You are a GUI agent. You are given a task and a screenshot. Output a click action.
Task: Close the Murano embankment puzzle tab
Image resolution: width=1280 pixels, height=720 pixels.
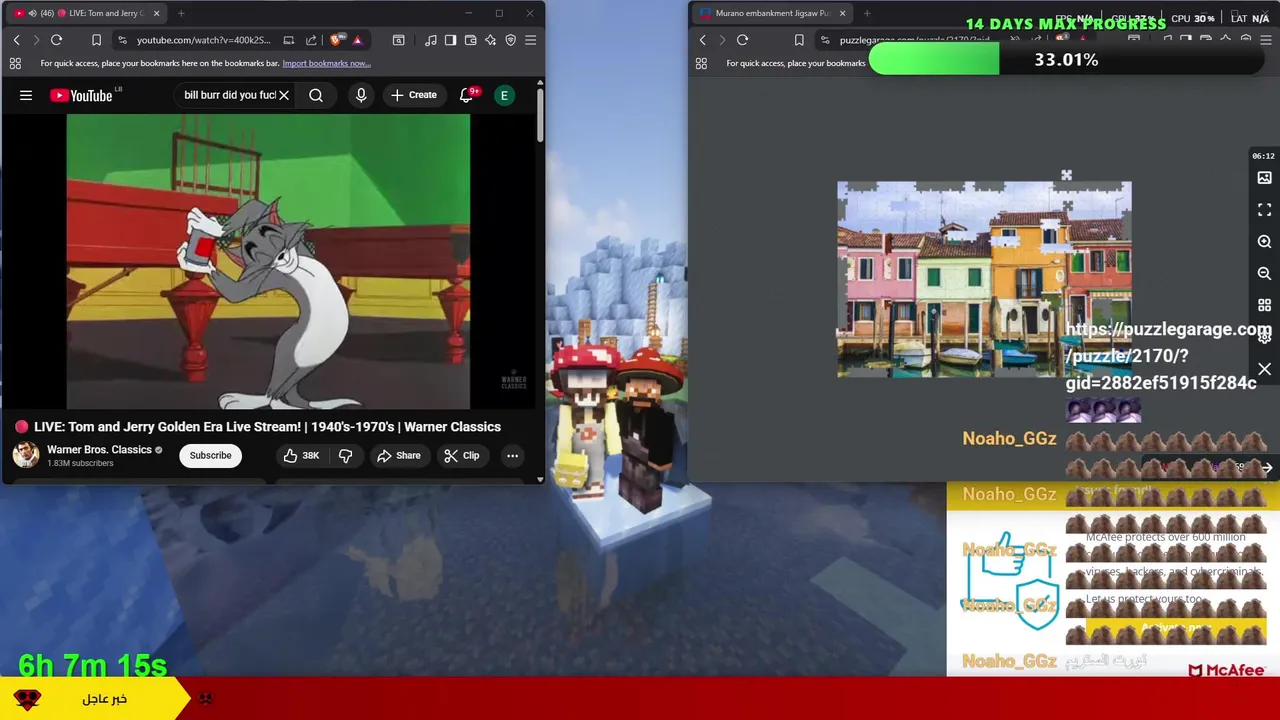pyautogui.click(x=842, y=13)
